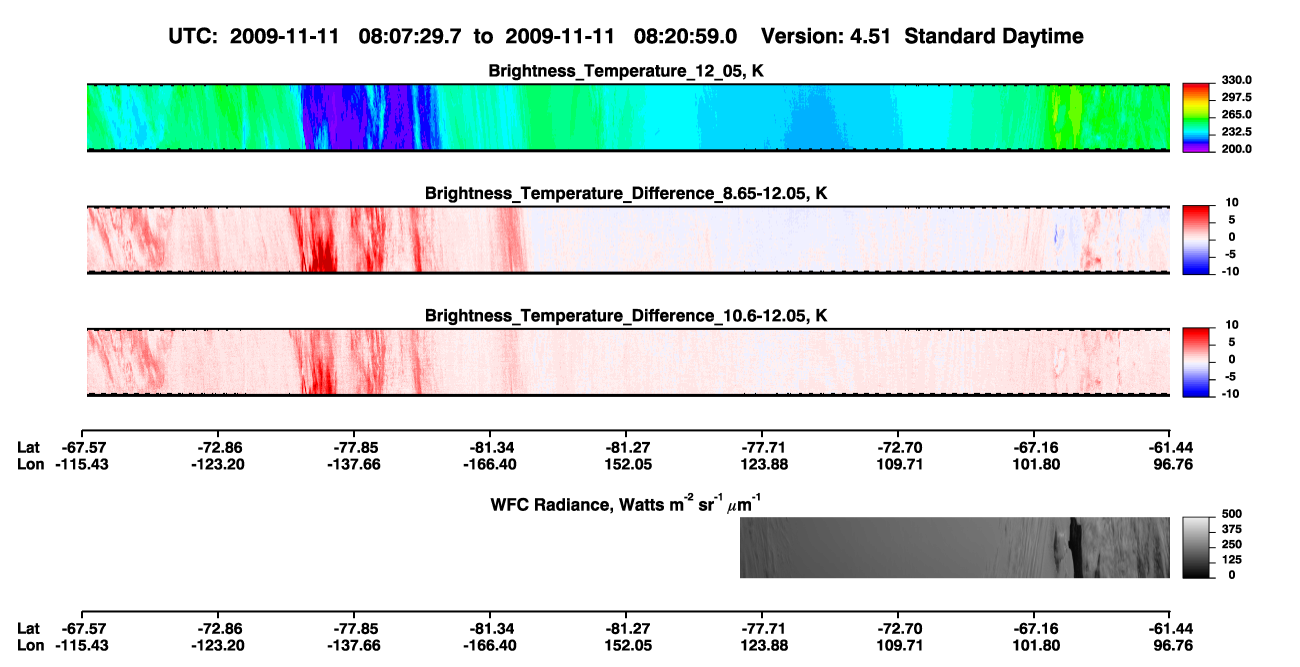The width and height of the screenshot is (1300, 667).
Task: Click the 'Lon' row label under the WFC Radiance panel
Action: tap(31, 645)
